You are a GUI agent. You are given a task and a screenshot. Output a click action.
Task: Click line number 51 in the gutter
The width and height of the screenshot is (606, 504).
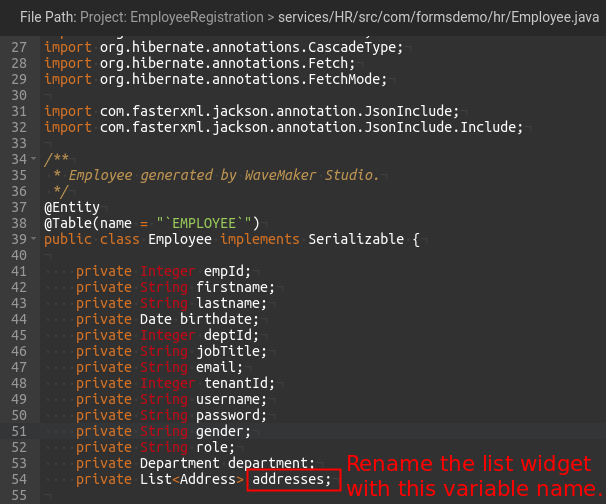point(17,431)
